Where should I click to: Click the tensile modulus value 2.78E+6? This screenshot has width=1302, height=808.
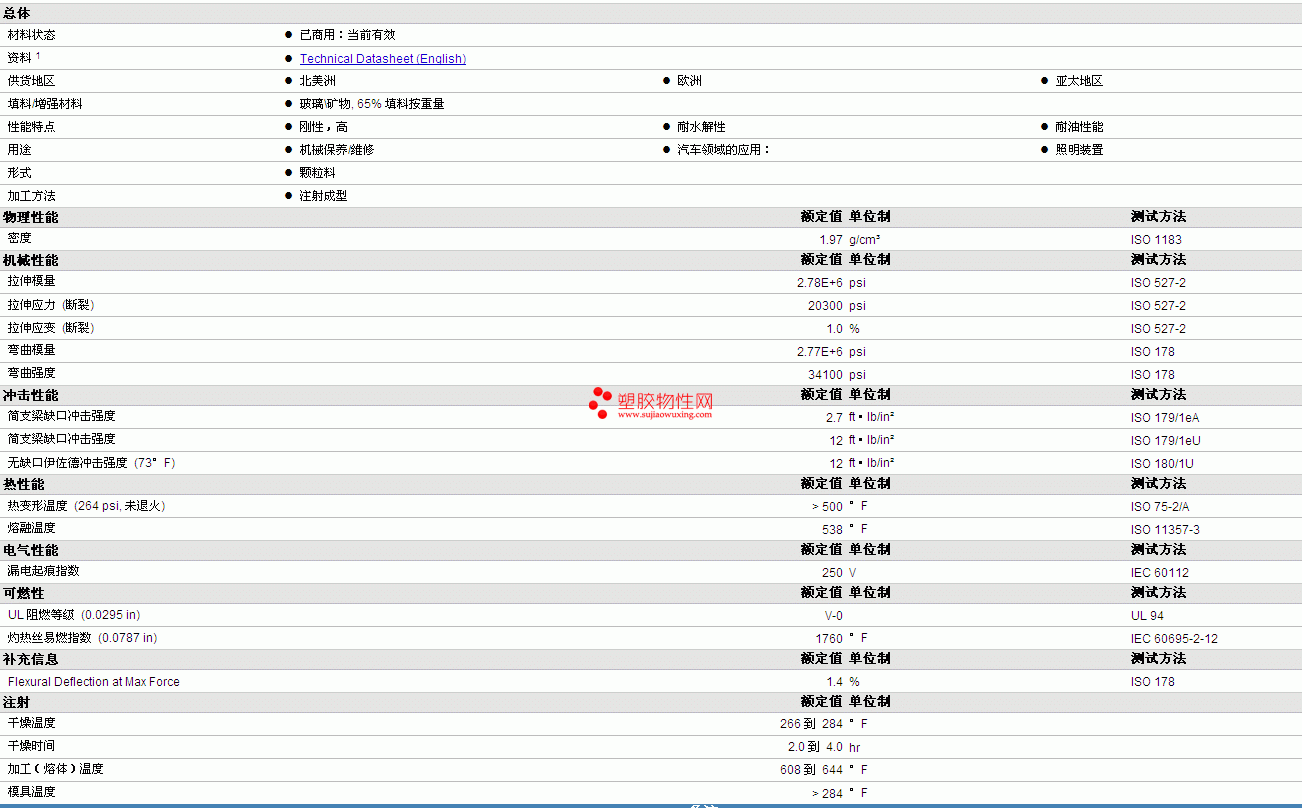point(820,283)
